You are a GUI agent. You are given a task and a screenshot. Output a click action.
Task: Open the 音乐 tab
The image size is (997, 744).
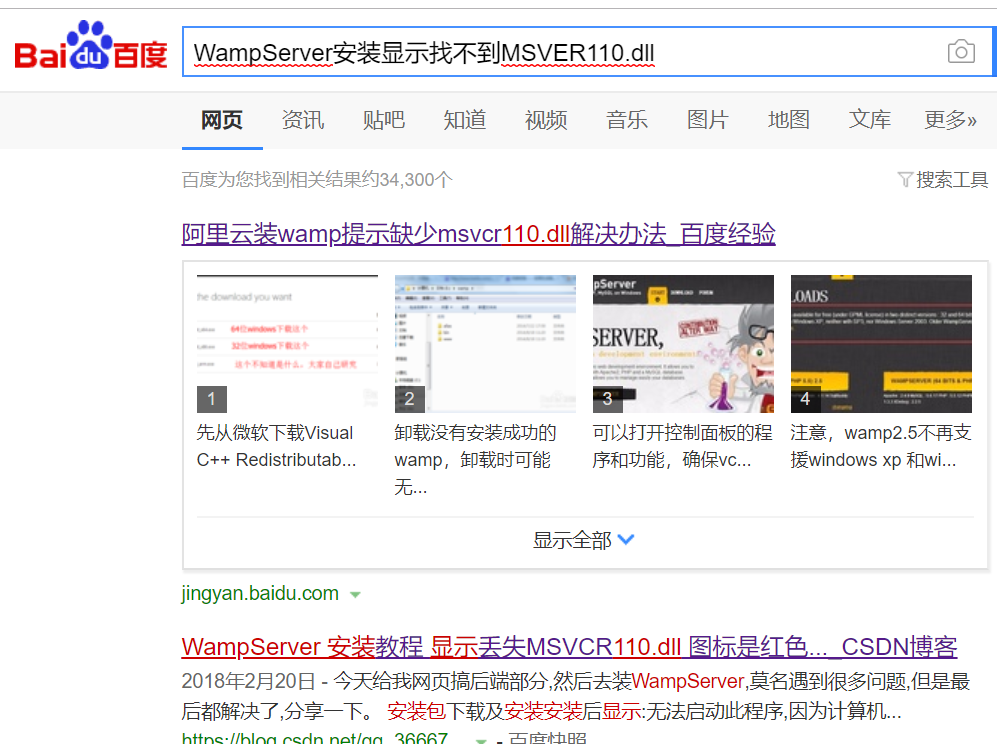[x=626, y=119]
